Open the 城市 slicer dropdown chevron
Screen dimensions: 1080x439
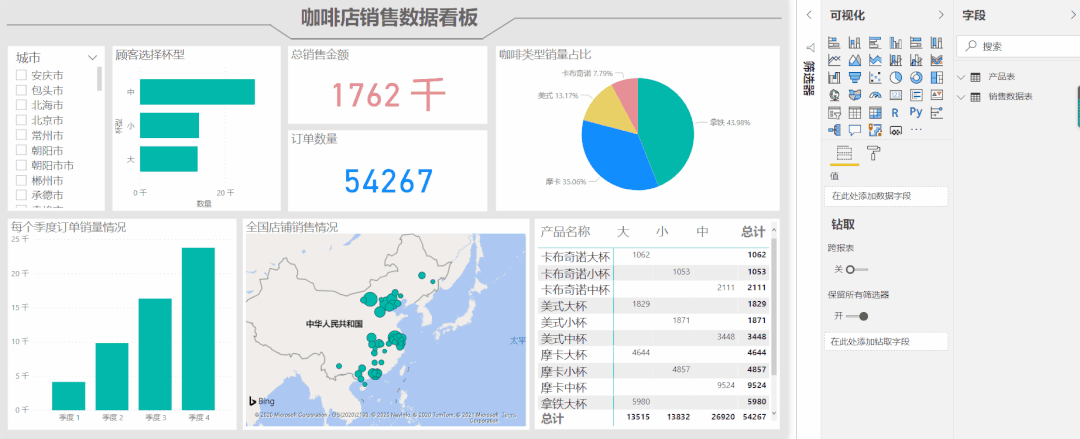92,58
